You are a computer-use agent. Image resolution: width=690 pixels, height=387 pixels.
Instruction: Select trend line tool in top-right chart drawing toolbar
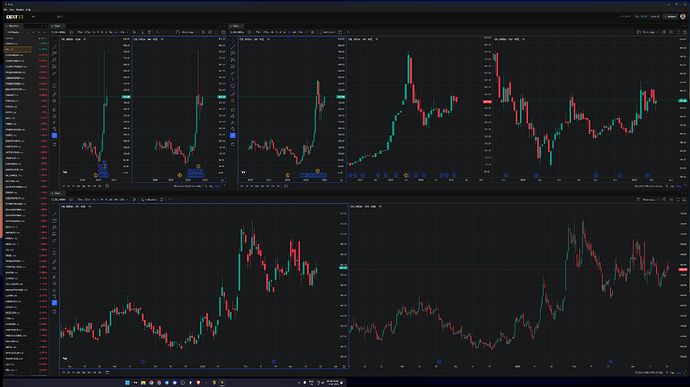tap(233, 47)
